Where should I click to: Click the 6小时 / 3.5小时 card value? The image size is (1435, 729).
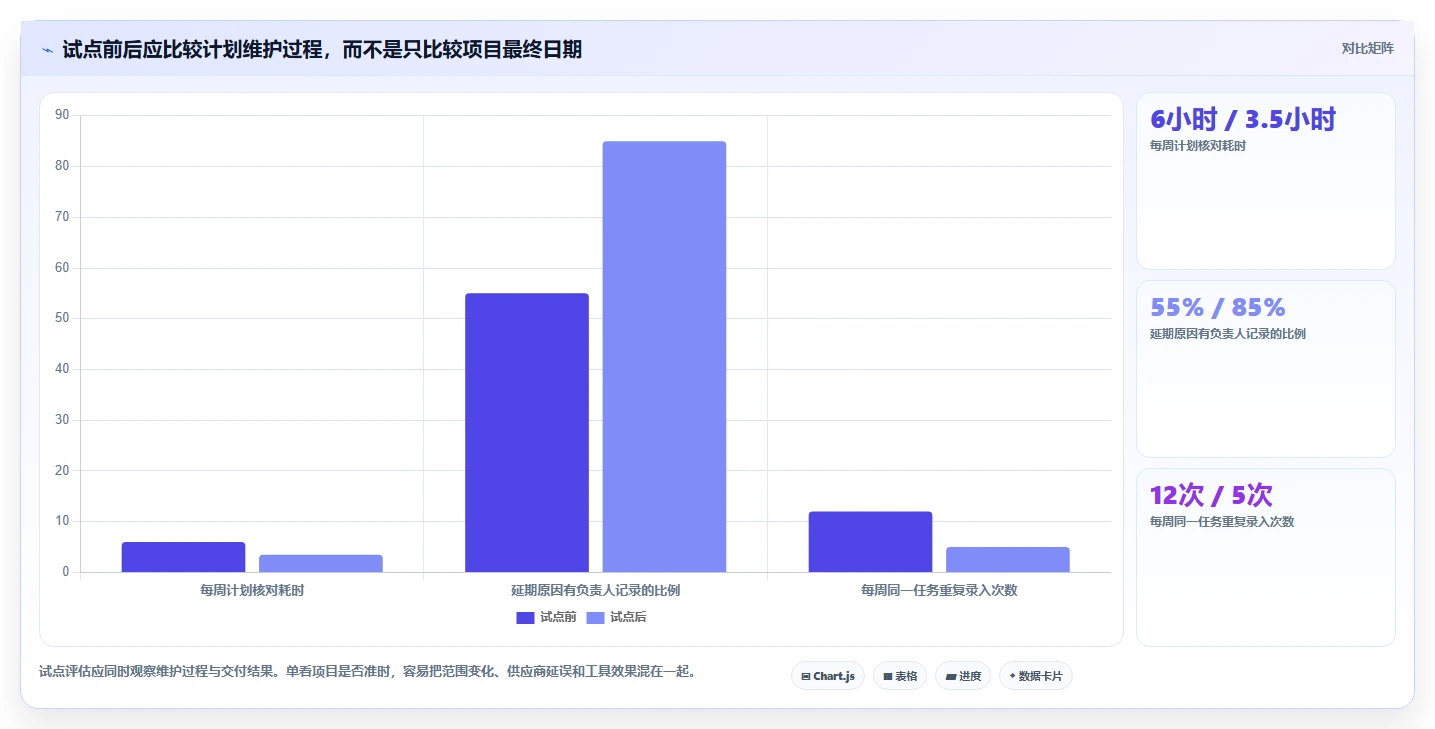click(1243, 120)
